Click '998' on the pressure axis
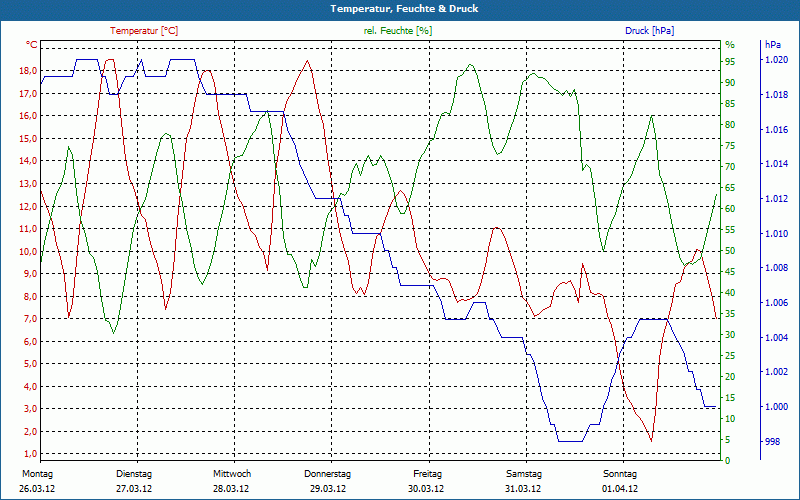Screen dimensions: 800x500 [772, 441]
